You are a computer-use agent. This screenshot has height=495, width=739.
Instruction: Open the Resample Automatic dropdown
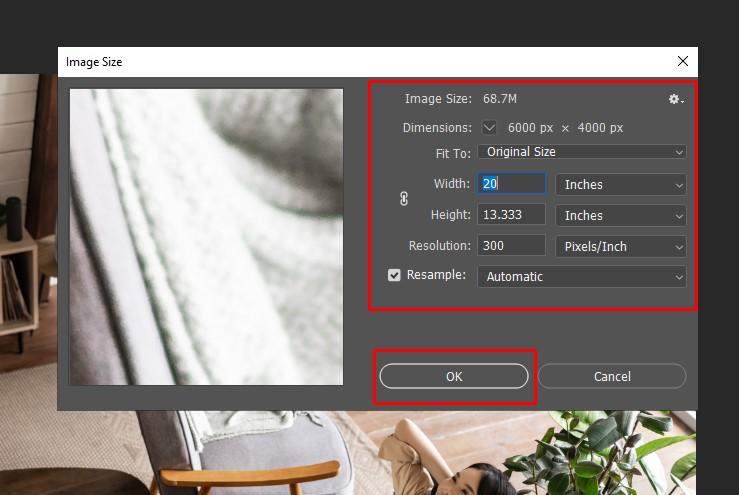click(582, 277)
